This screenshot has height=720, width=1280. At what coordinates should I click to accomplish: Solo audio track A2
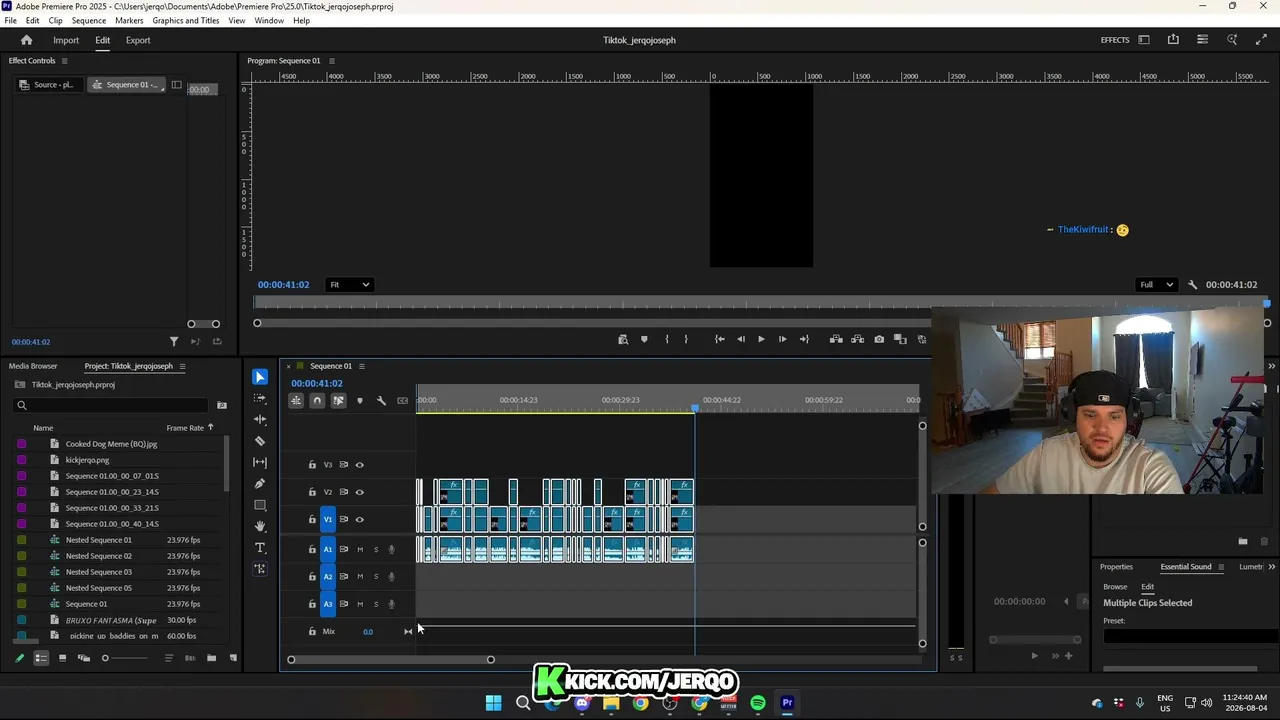376,576
